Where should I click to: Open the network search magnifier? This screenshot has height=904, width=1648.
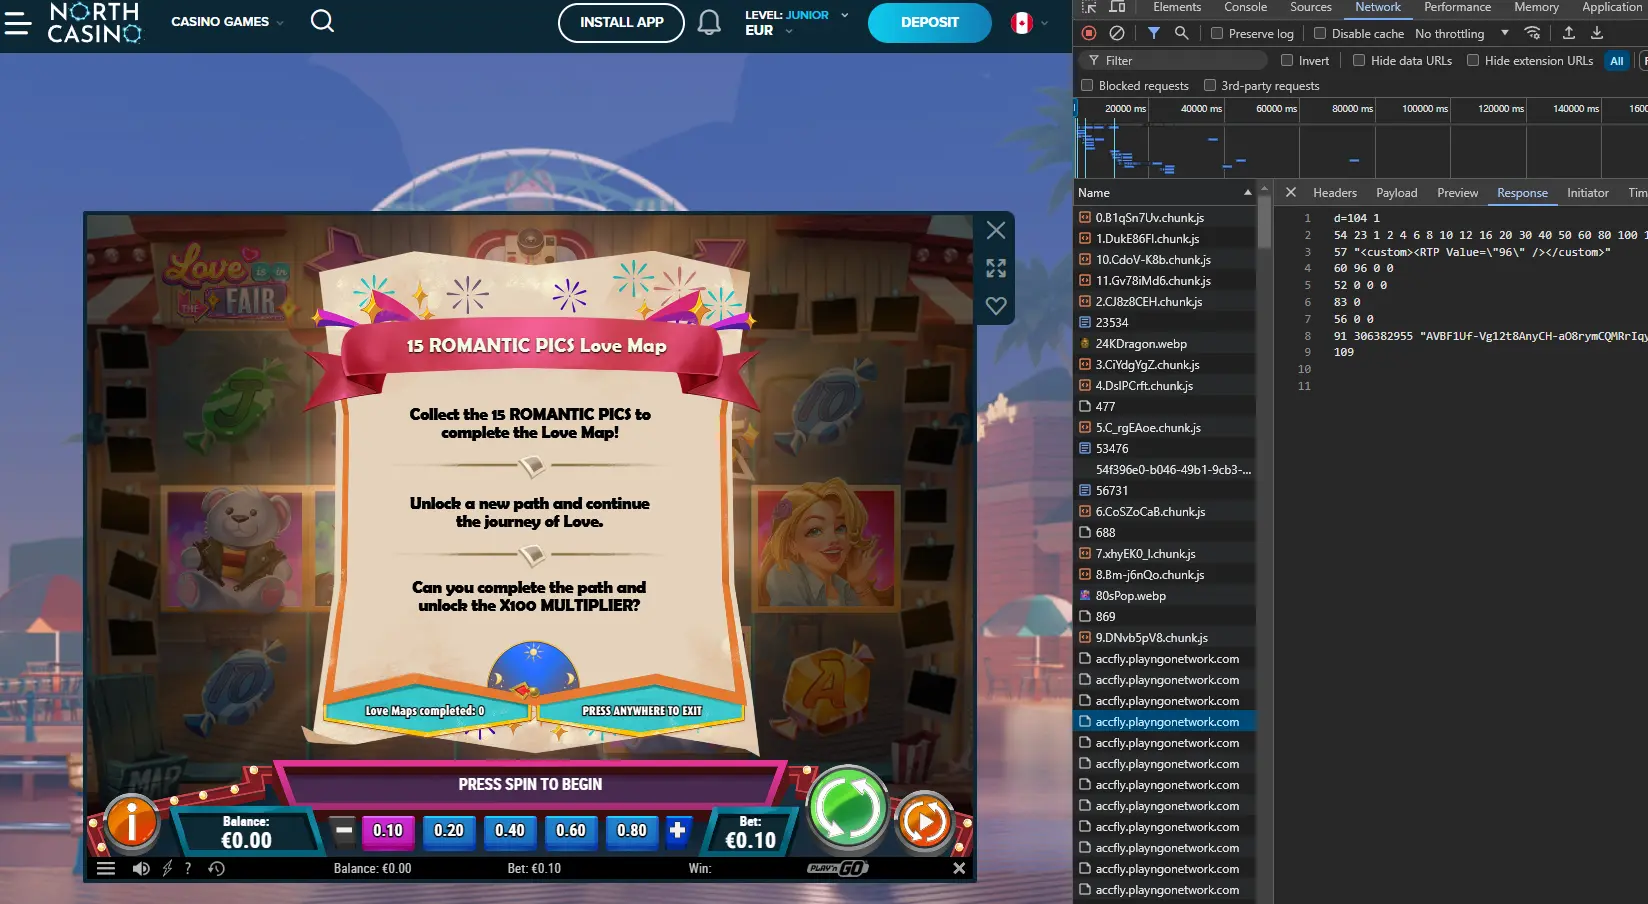(1181, 33)
